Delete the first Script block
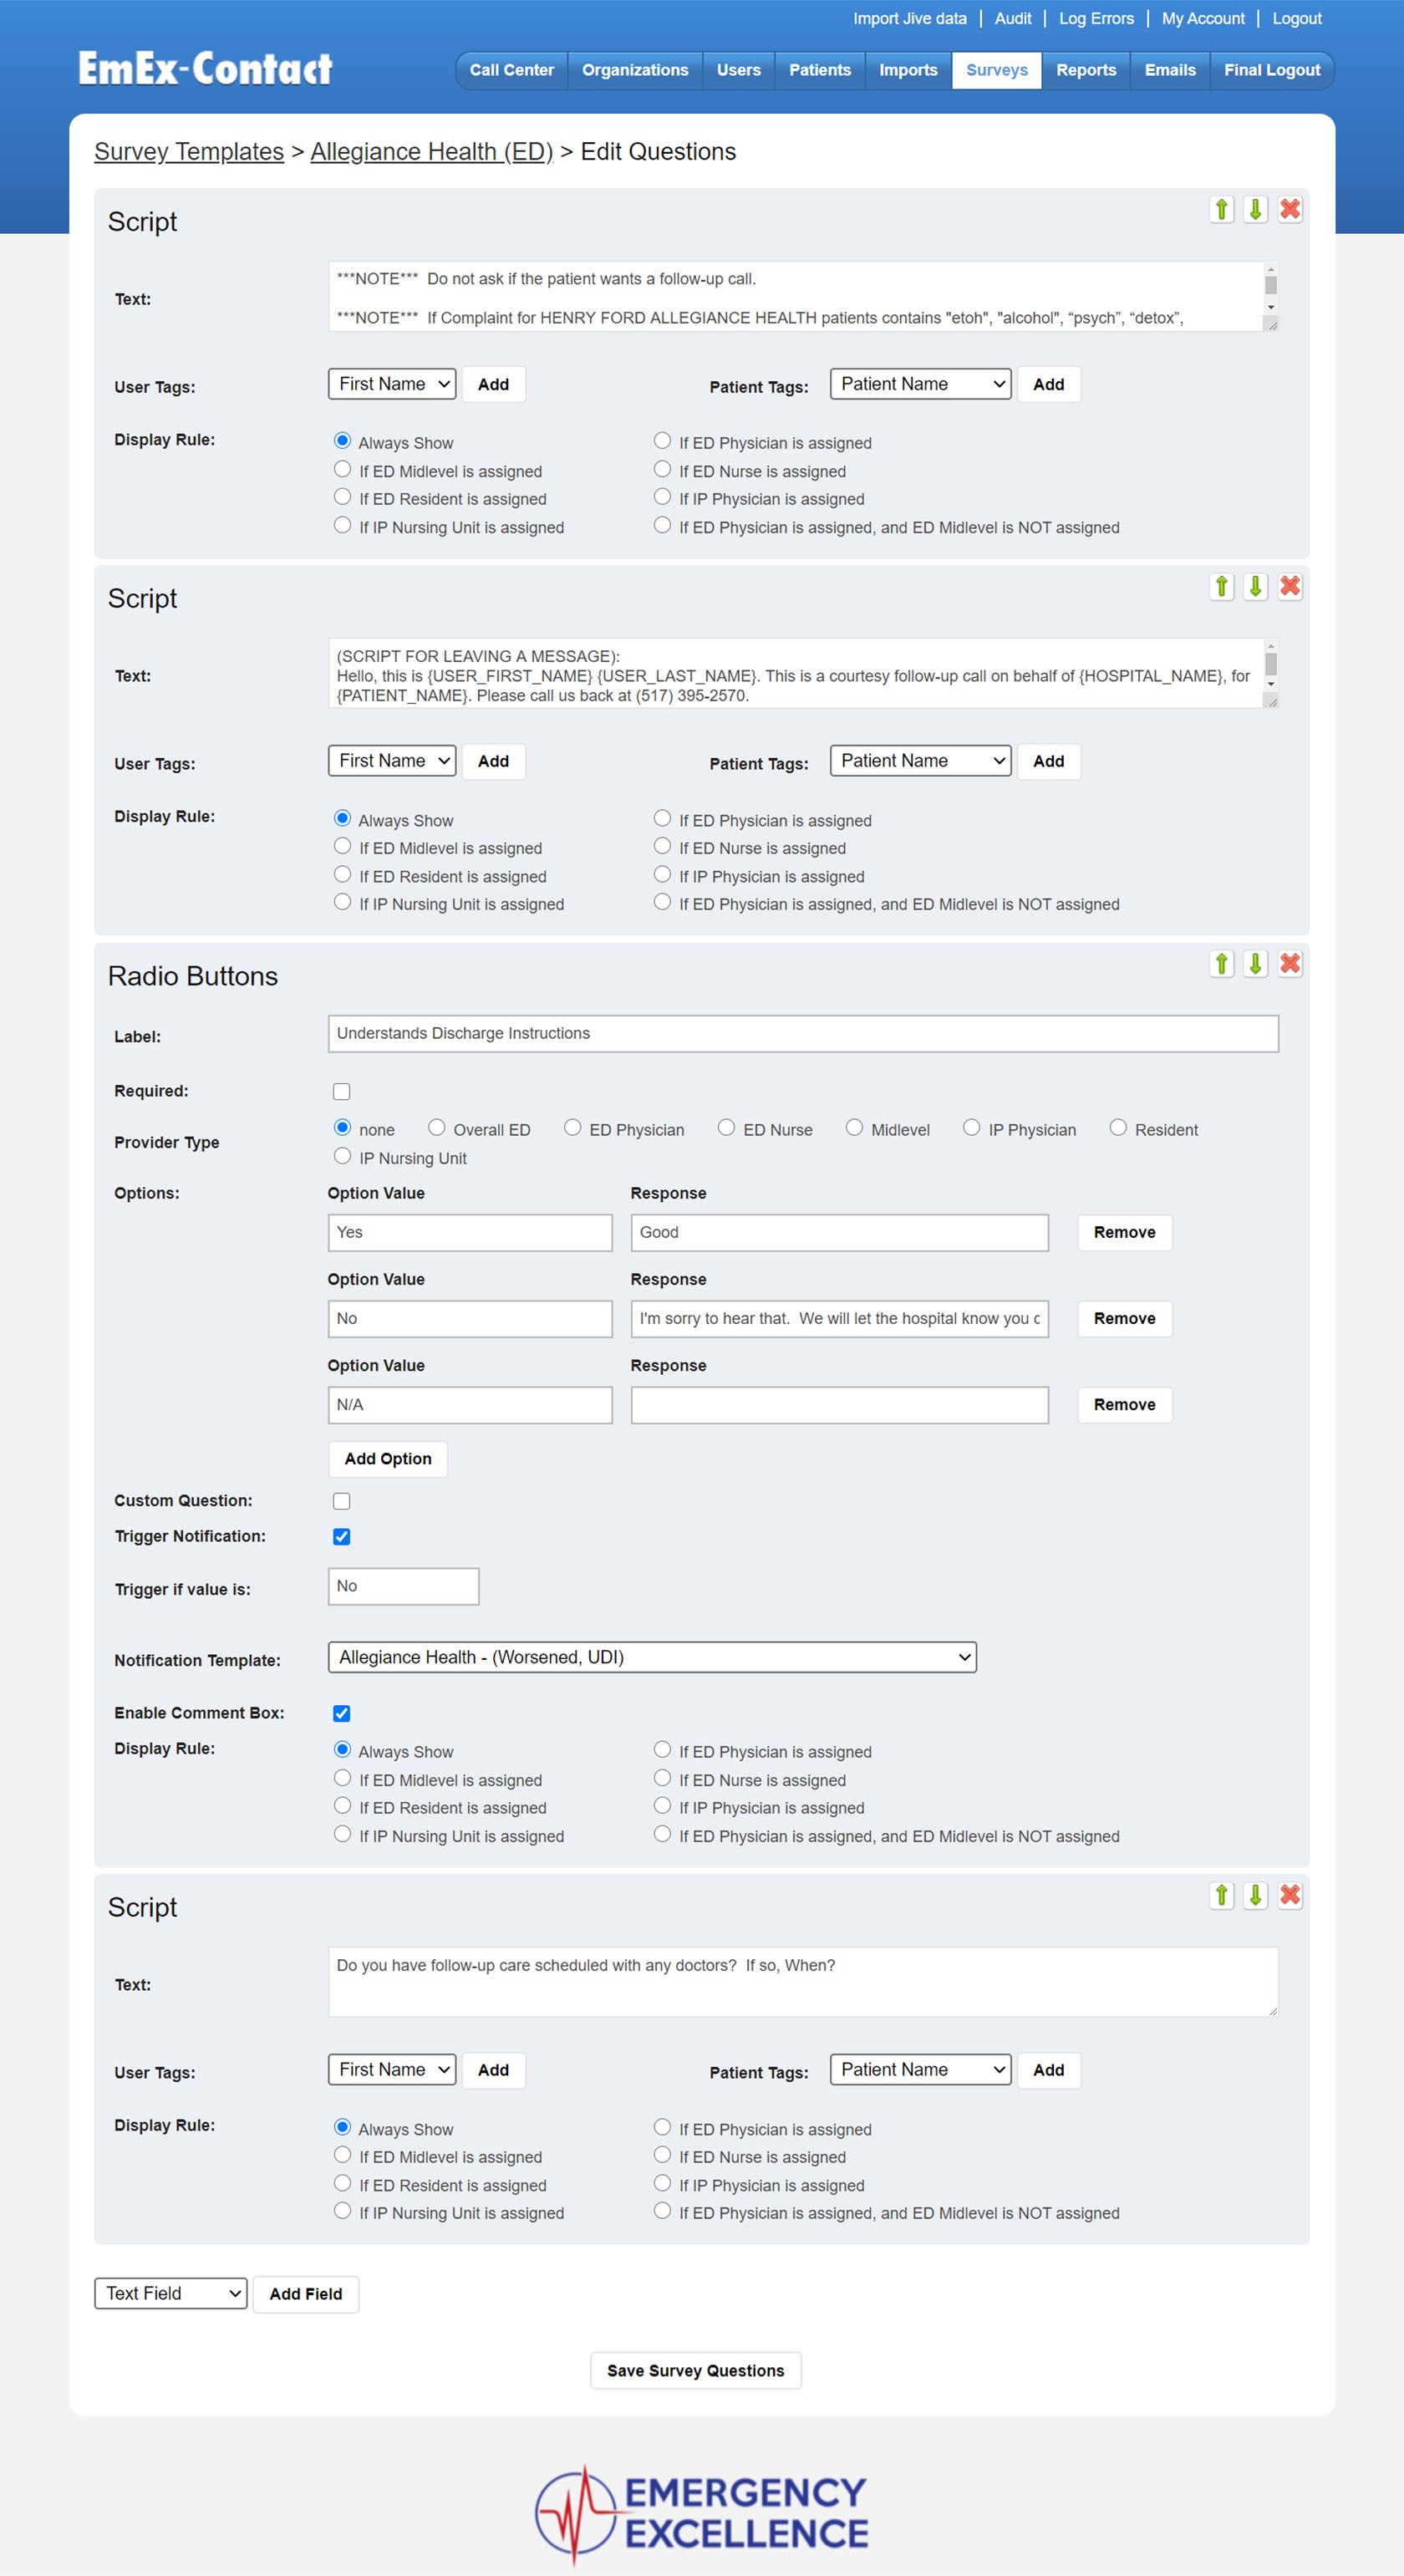Image resolution: width=1404 pixels, height=2576 pixels. pyautogui.click(x=1290, y=209)
